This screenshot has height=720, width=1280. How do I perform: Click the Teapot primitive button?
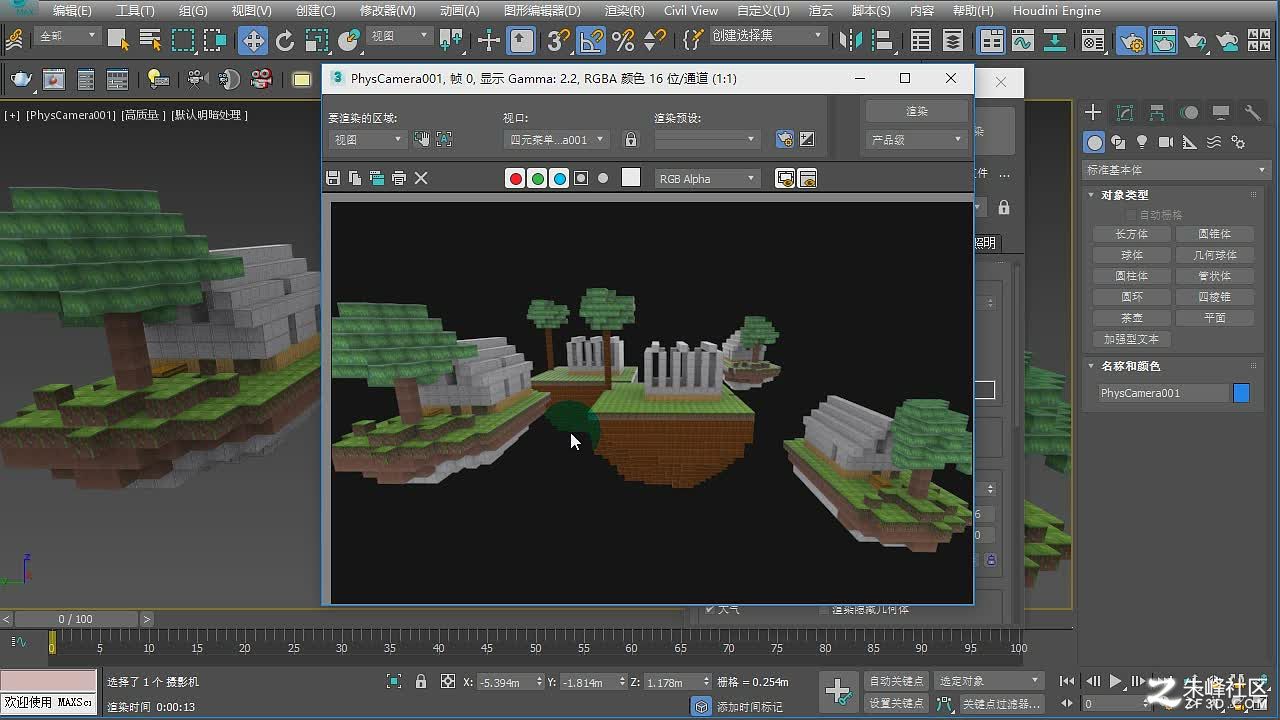[x=1131, y=318]
